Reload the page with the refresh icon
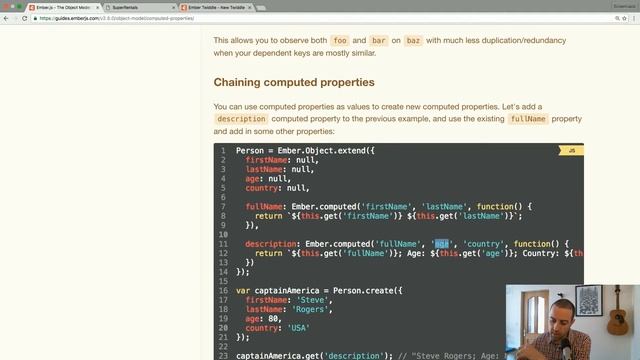640x360 pixels. point(24,18)
